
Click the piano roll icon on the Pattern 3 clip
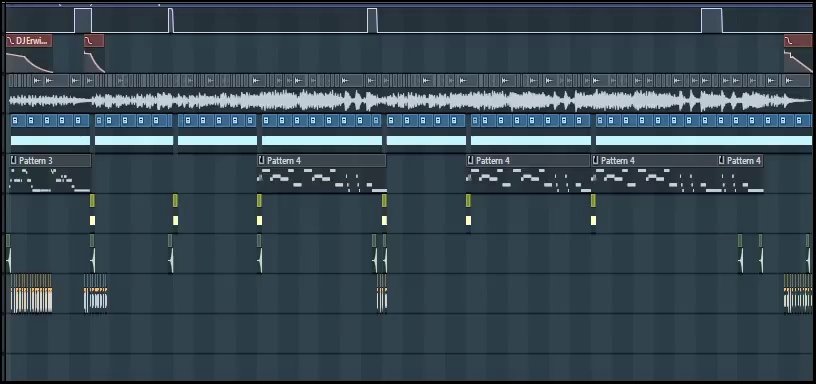pos(14,160)
